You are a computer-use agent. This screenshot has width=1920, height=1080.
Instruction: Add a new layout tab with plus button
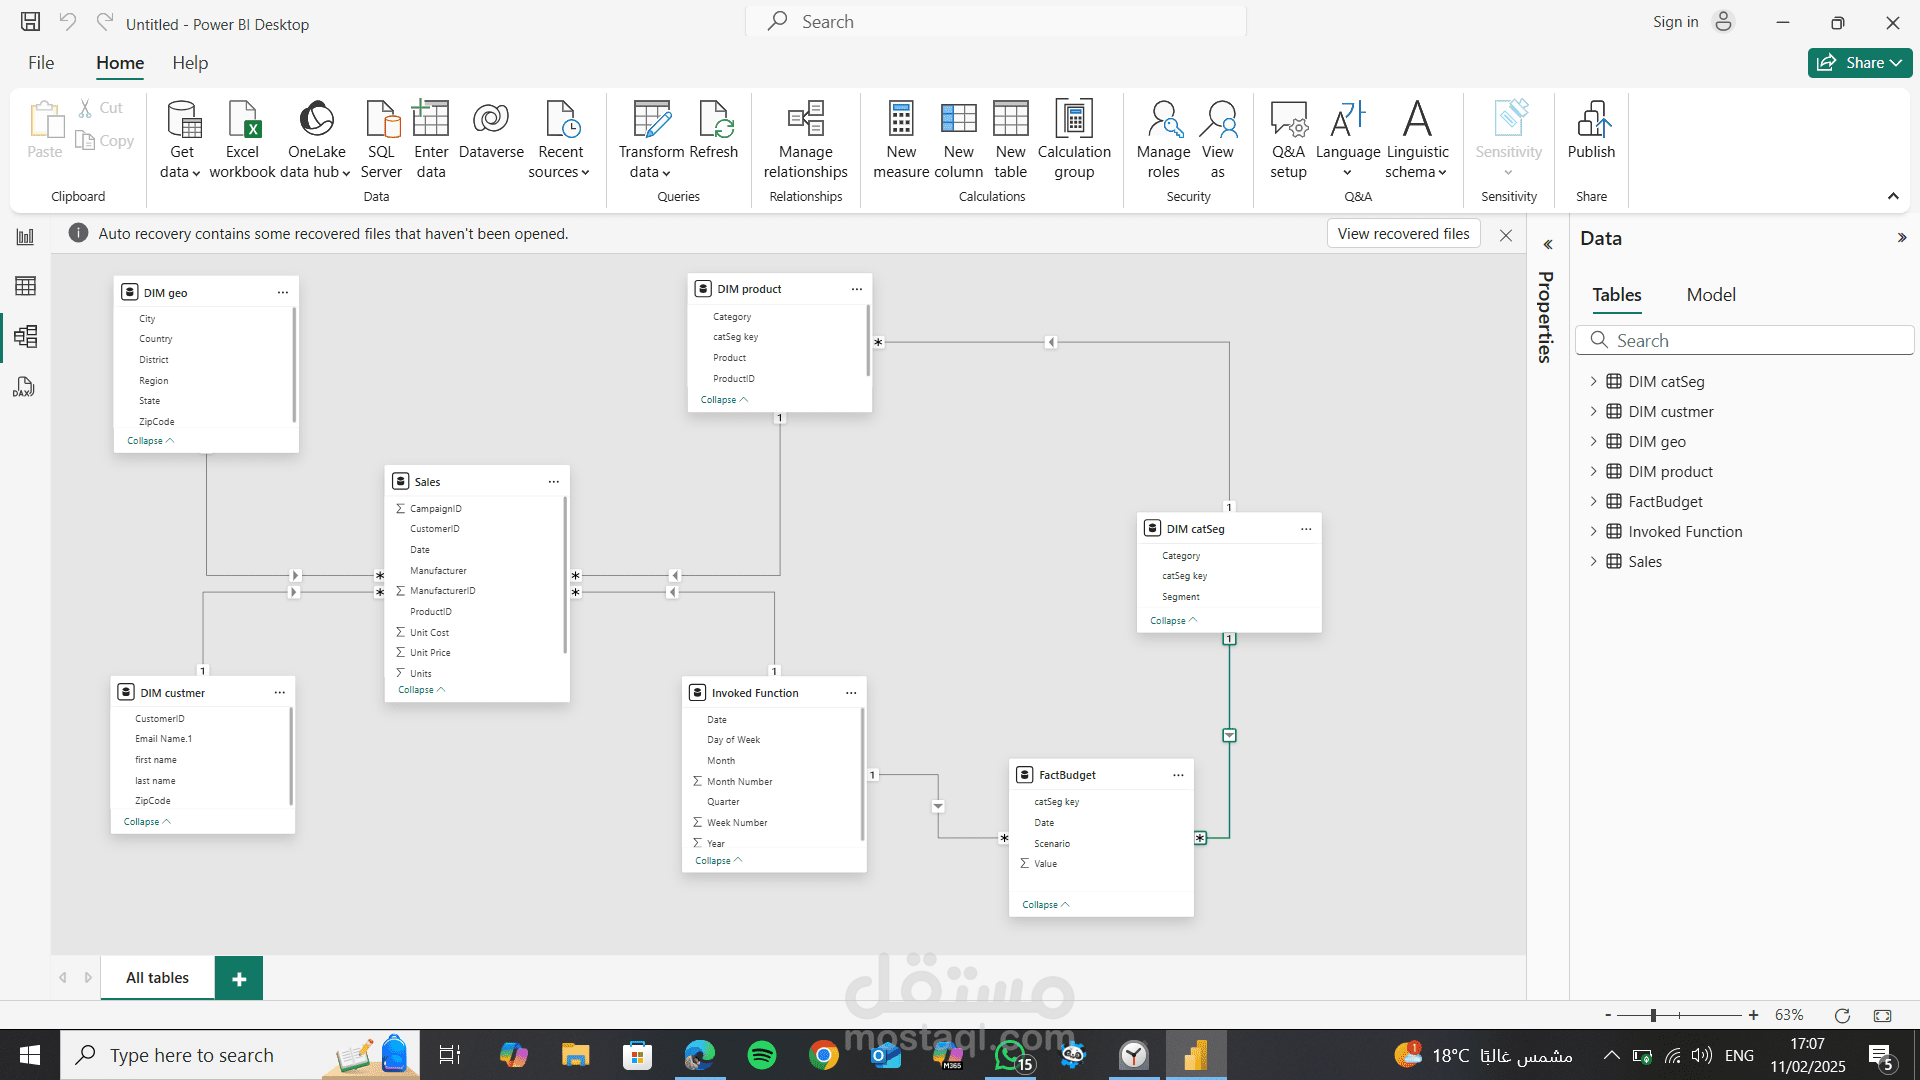click(x=239, y=978)
